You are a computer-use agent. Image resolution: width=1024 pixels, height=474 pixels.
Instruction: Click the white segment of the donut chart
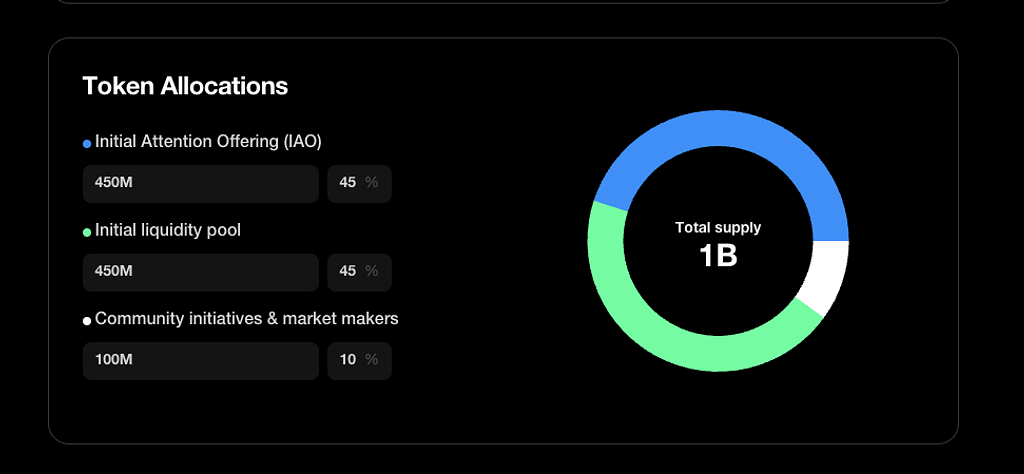827,276
